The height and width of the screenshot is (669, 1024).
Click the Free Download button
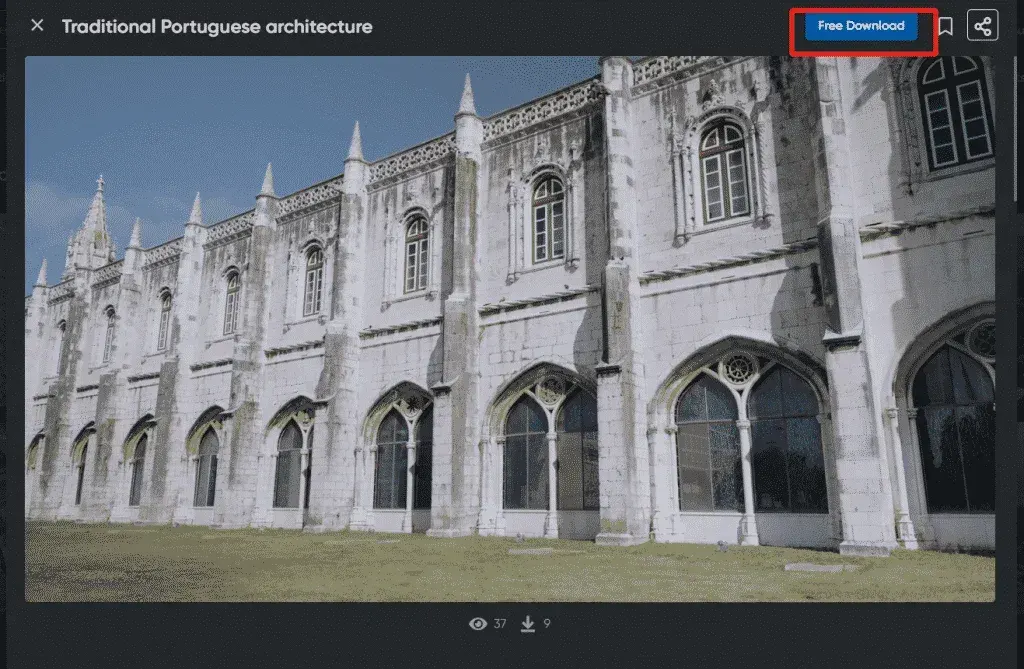(x=861, y=26)
